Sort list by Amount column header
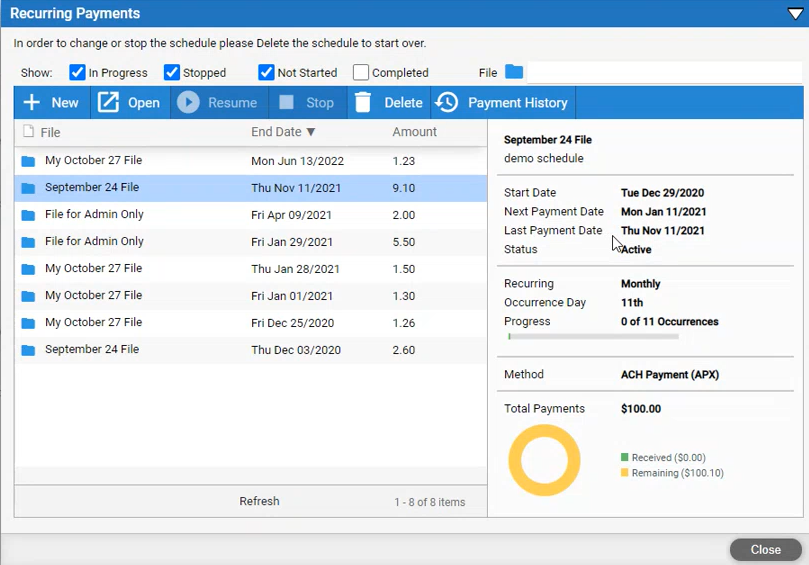 pyautogui.click(x=414, y=132)
